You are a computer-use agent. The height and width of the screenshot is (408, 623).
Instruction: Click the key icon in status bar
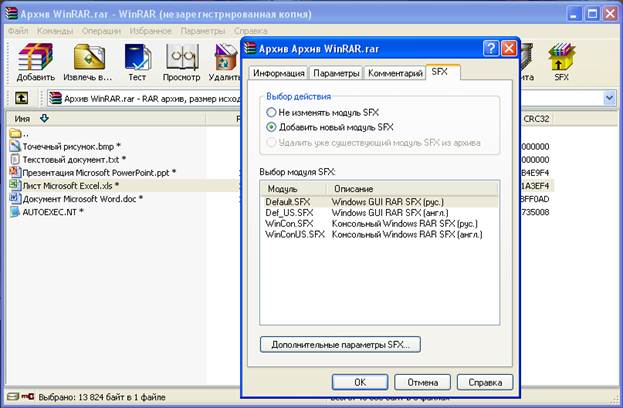pos(27,396)
